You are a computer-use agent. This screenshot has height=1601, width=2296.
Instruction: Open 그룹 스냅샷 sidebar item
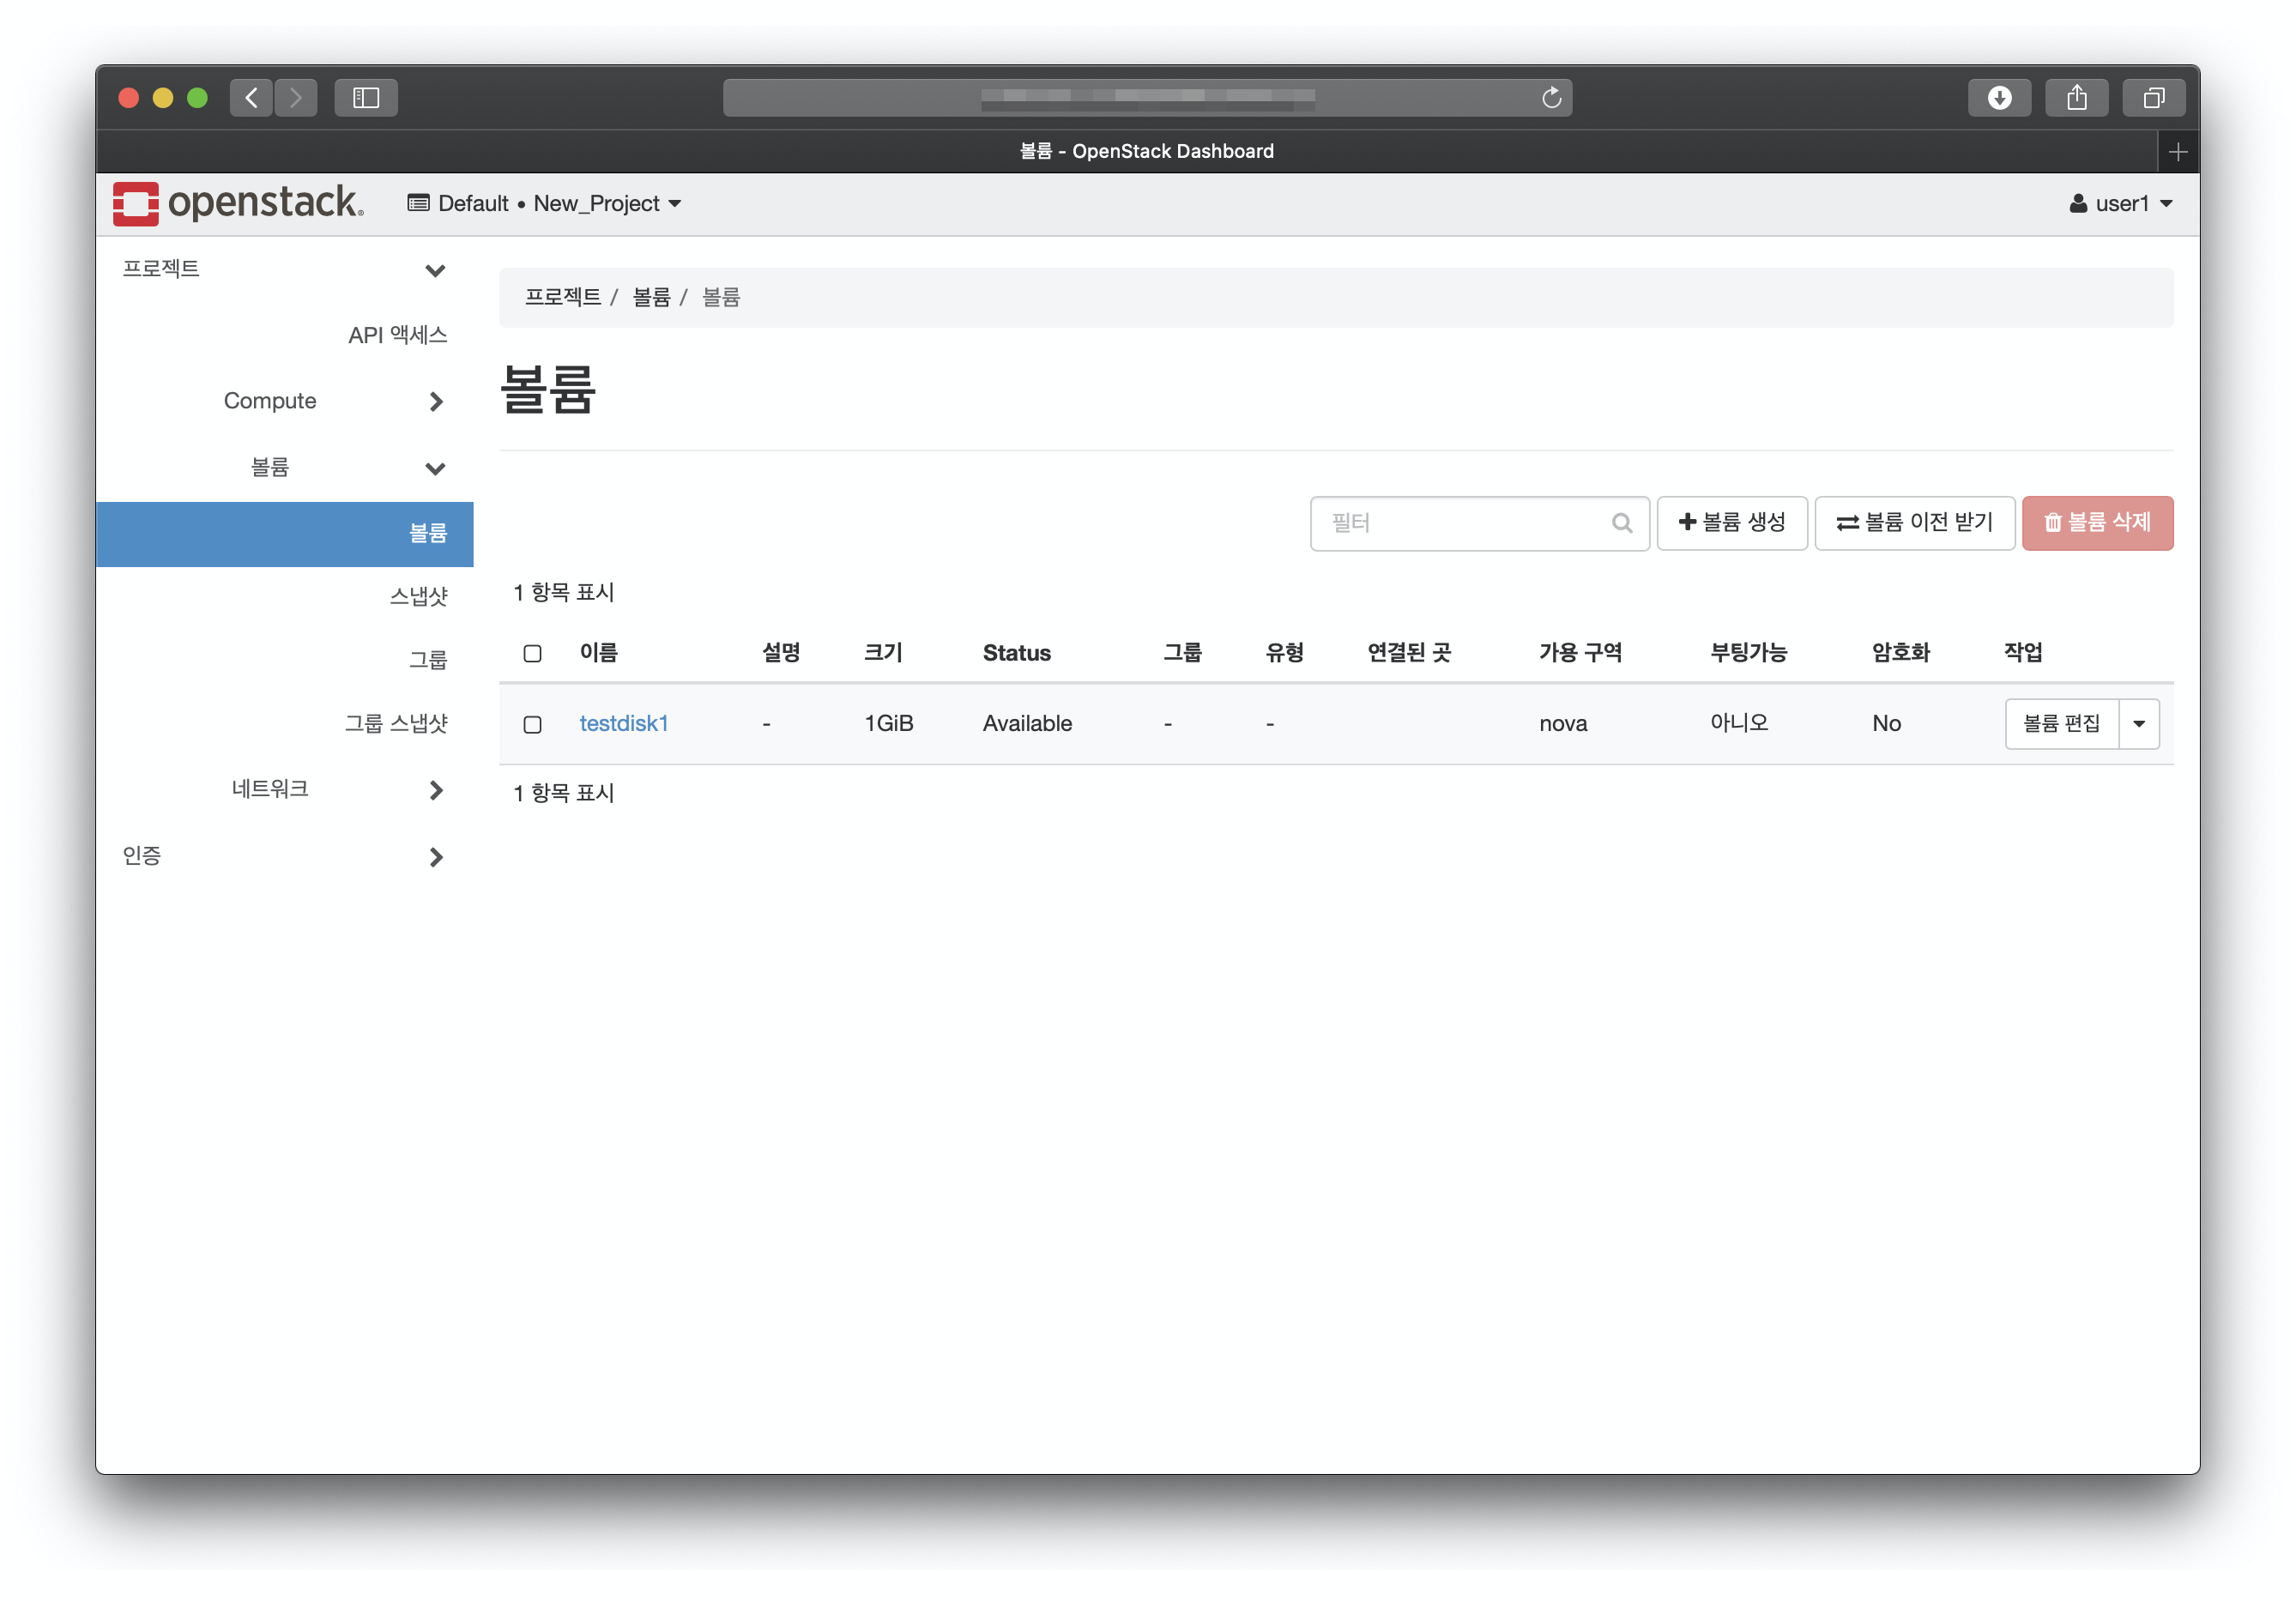click(395, 723)
